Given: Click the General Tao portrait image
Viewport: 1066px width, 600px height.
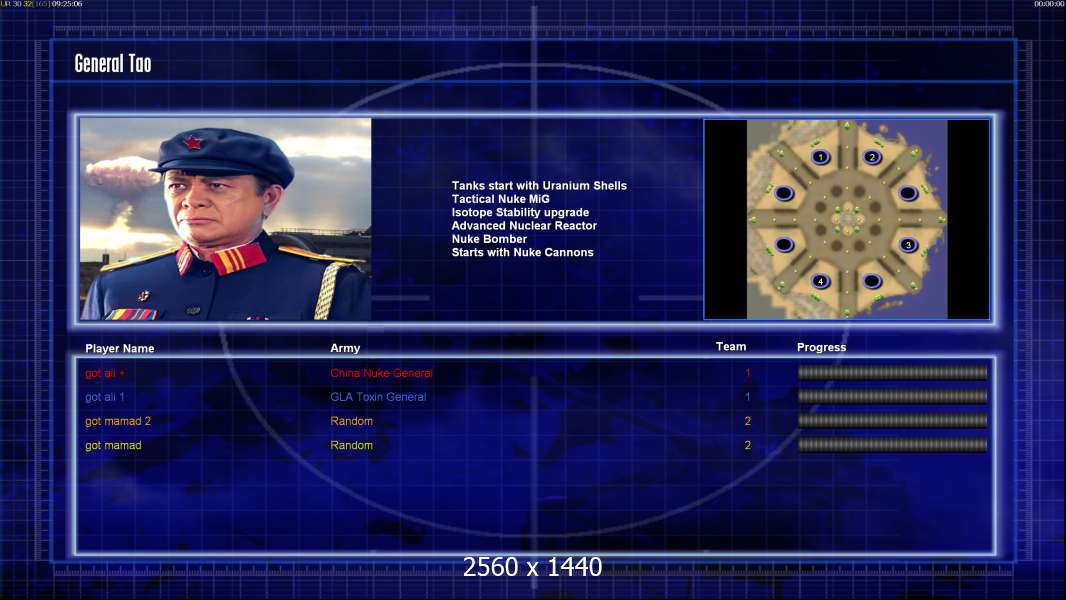Looking at the screenshot, I should pyautogui.click(x=226, y=219).
